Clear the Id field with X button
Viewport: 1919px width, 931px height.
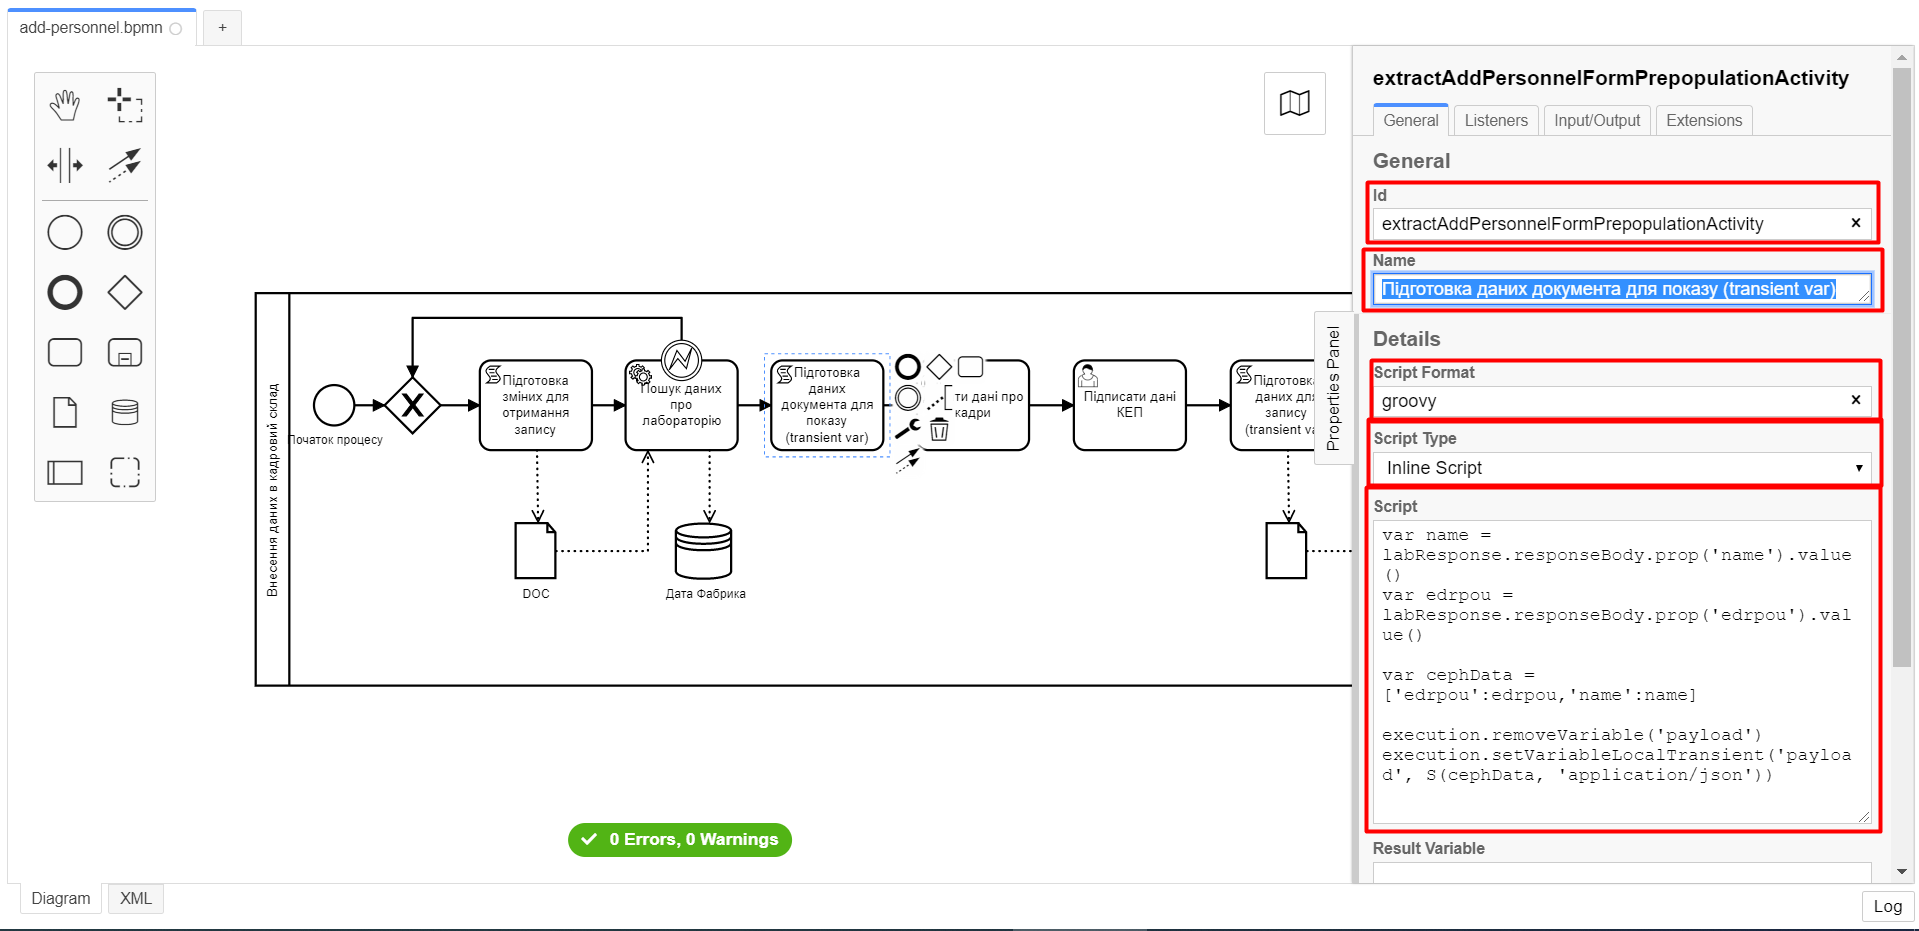1856,223
